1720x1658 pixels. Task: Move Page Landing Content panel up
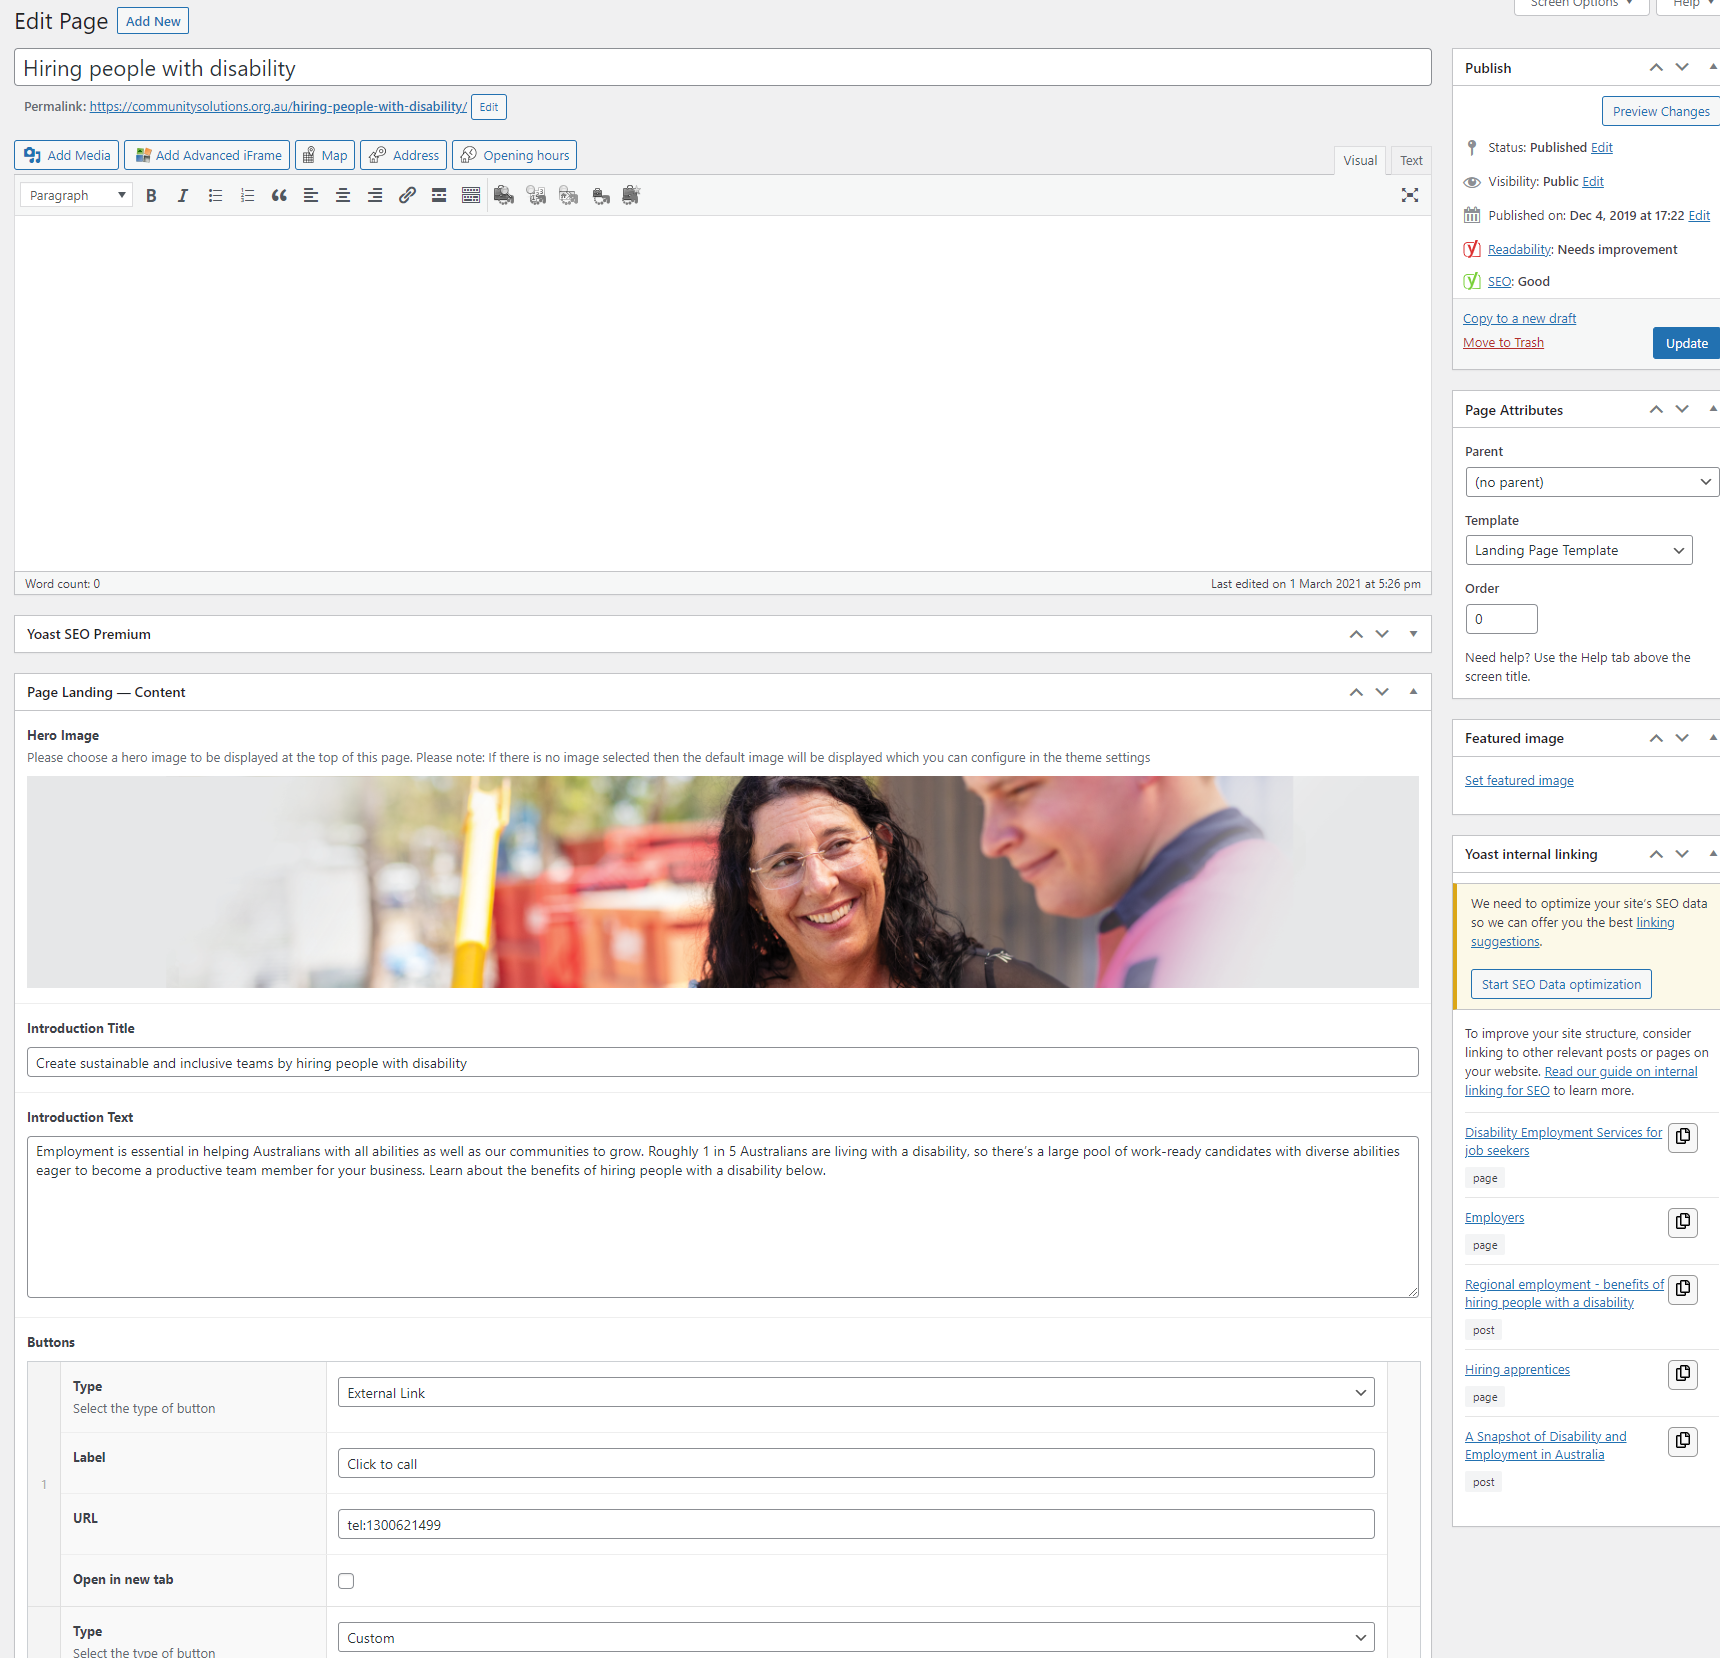point(1356,692)
